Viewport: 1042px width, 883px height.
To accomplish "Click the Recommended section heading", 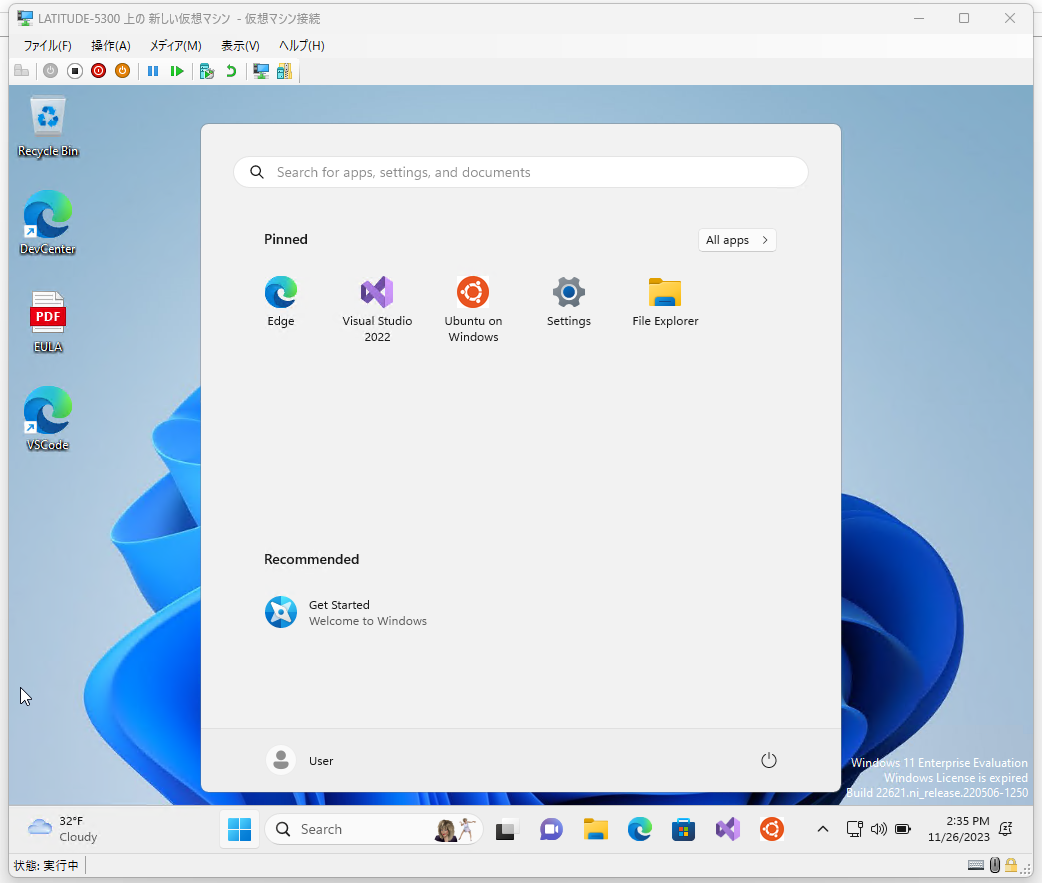I will pyautogui.click(x=311, y=559).
